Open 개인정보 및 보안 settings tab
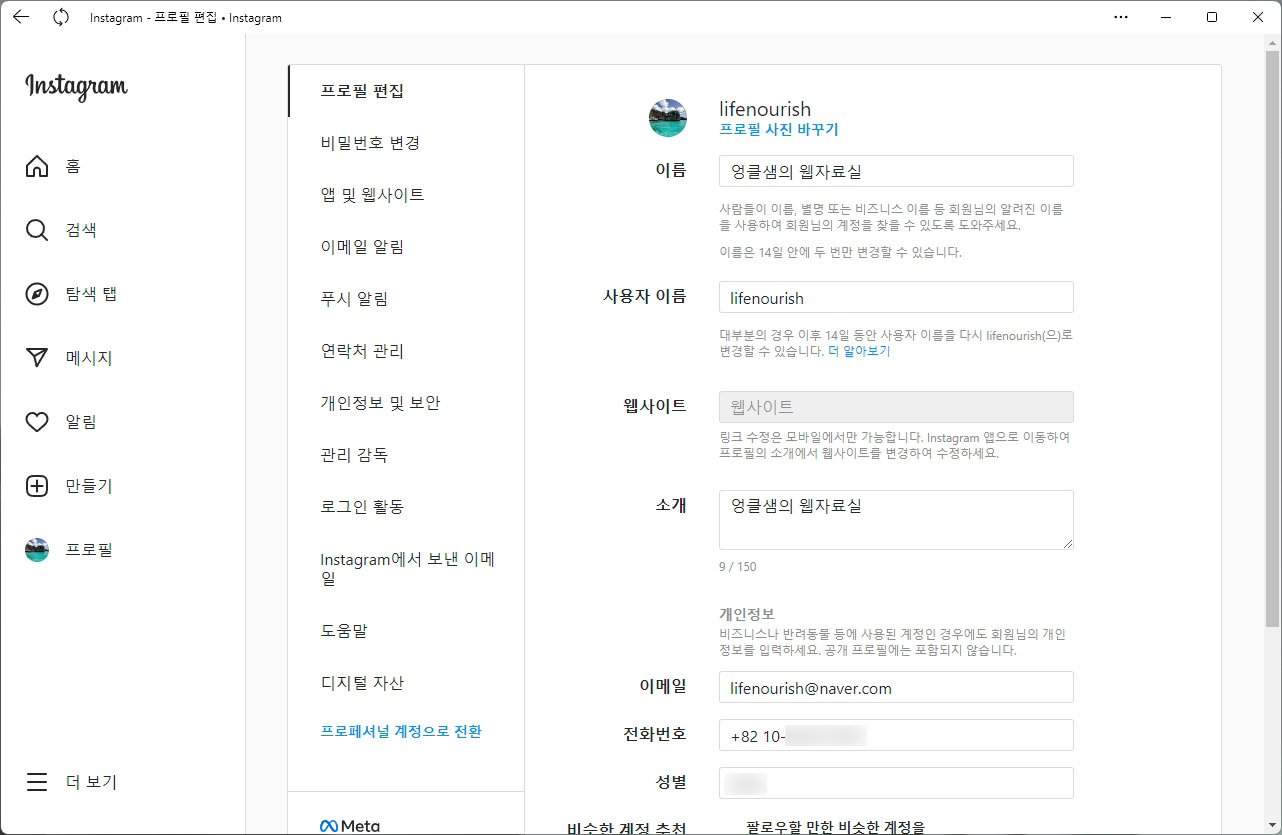Viewport: 1282px width, 835px height. pyautogui.click(x=406, y=403)
